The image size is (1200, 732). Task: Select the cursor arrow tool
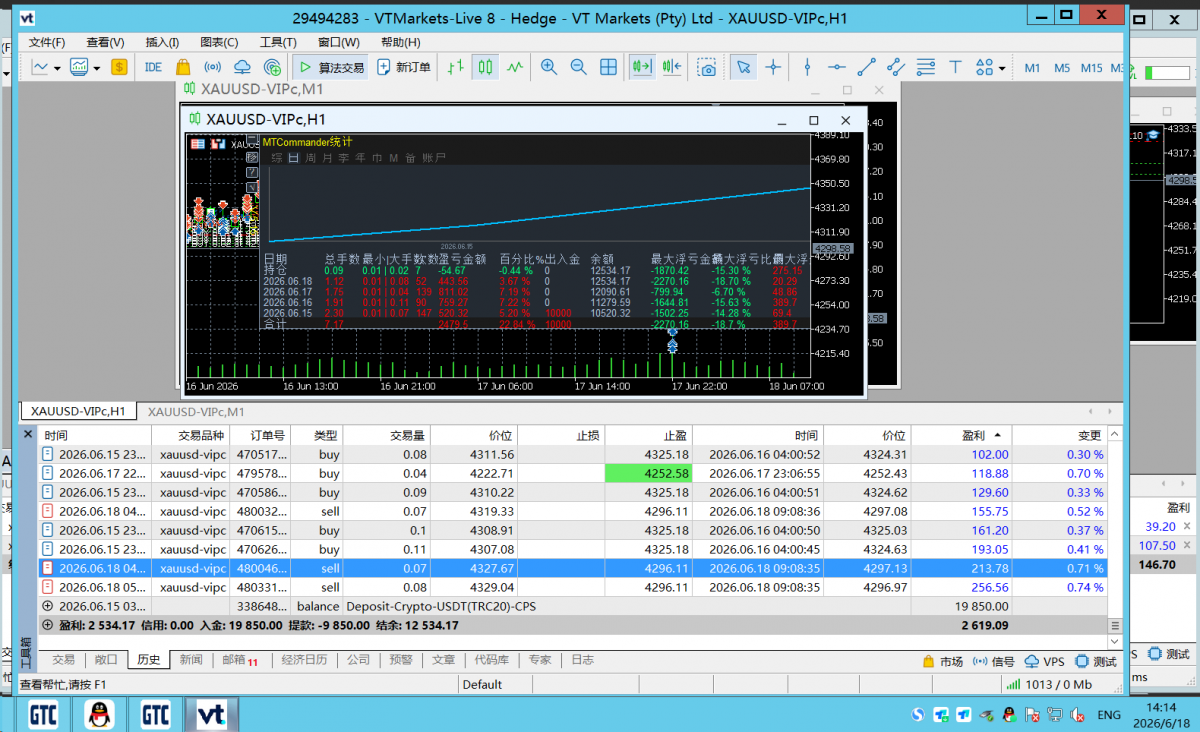pyautogui.click(x=743, y=67)
